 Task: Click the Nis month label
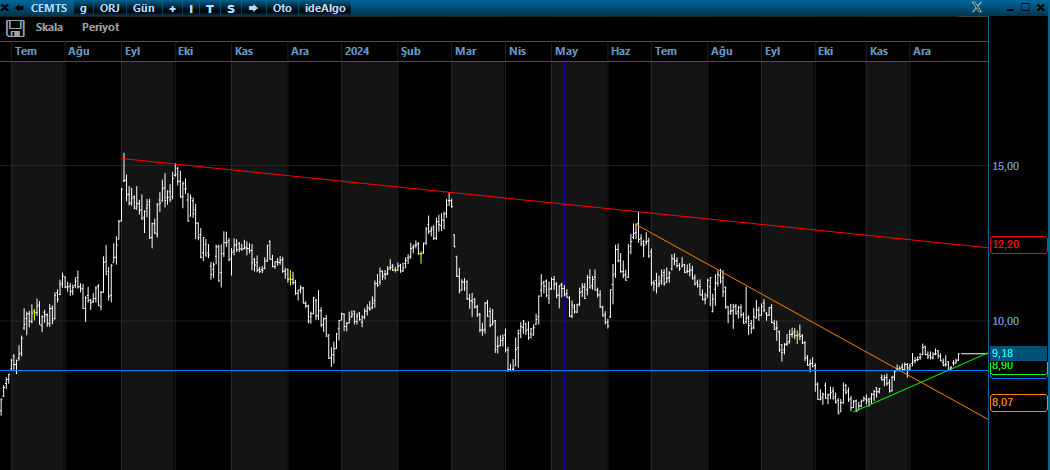tap(516, 52)
